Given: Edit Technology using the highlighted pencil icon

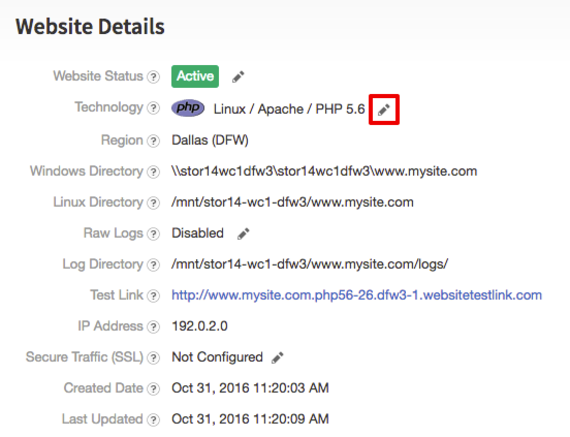Looking at the screenshot, I should [384, 109].
